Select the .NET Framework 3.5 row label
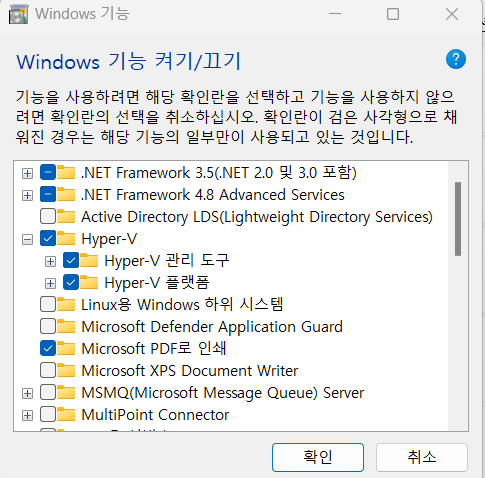 219,173
